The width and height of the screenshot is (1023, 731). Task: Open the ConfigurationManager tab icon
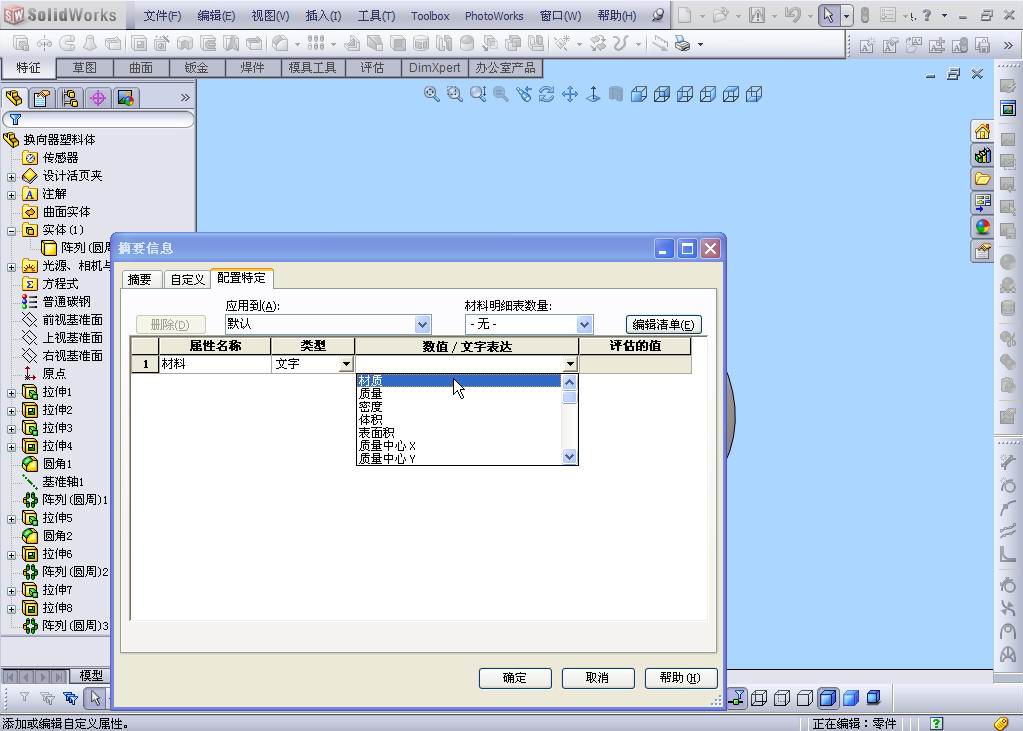point(70,98)
